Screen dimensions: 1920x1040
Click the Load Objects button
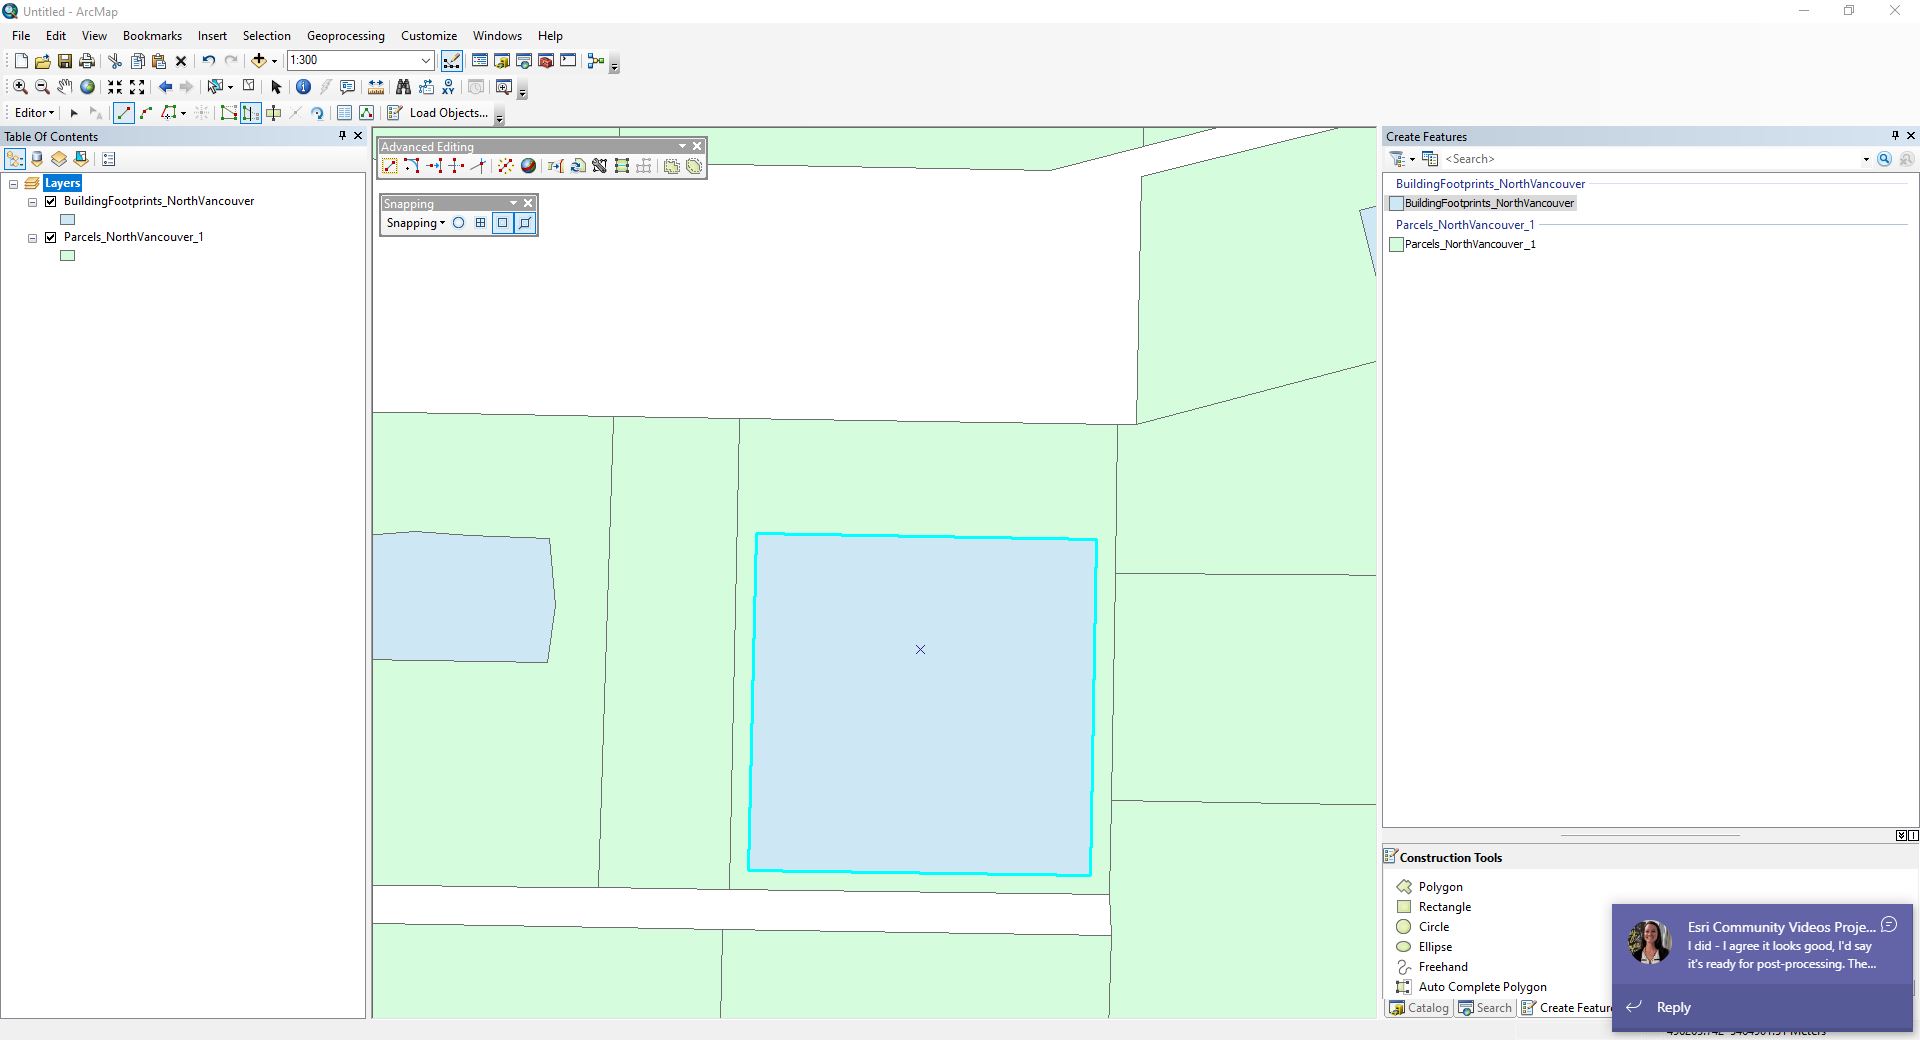click(x=447, y=113)
